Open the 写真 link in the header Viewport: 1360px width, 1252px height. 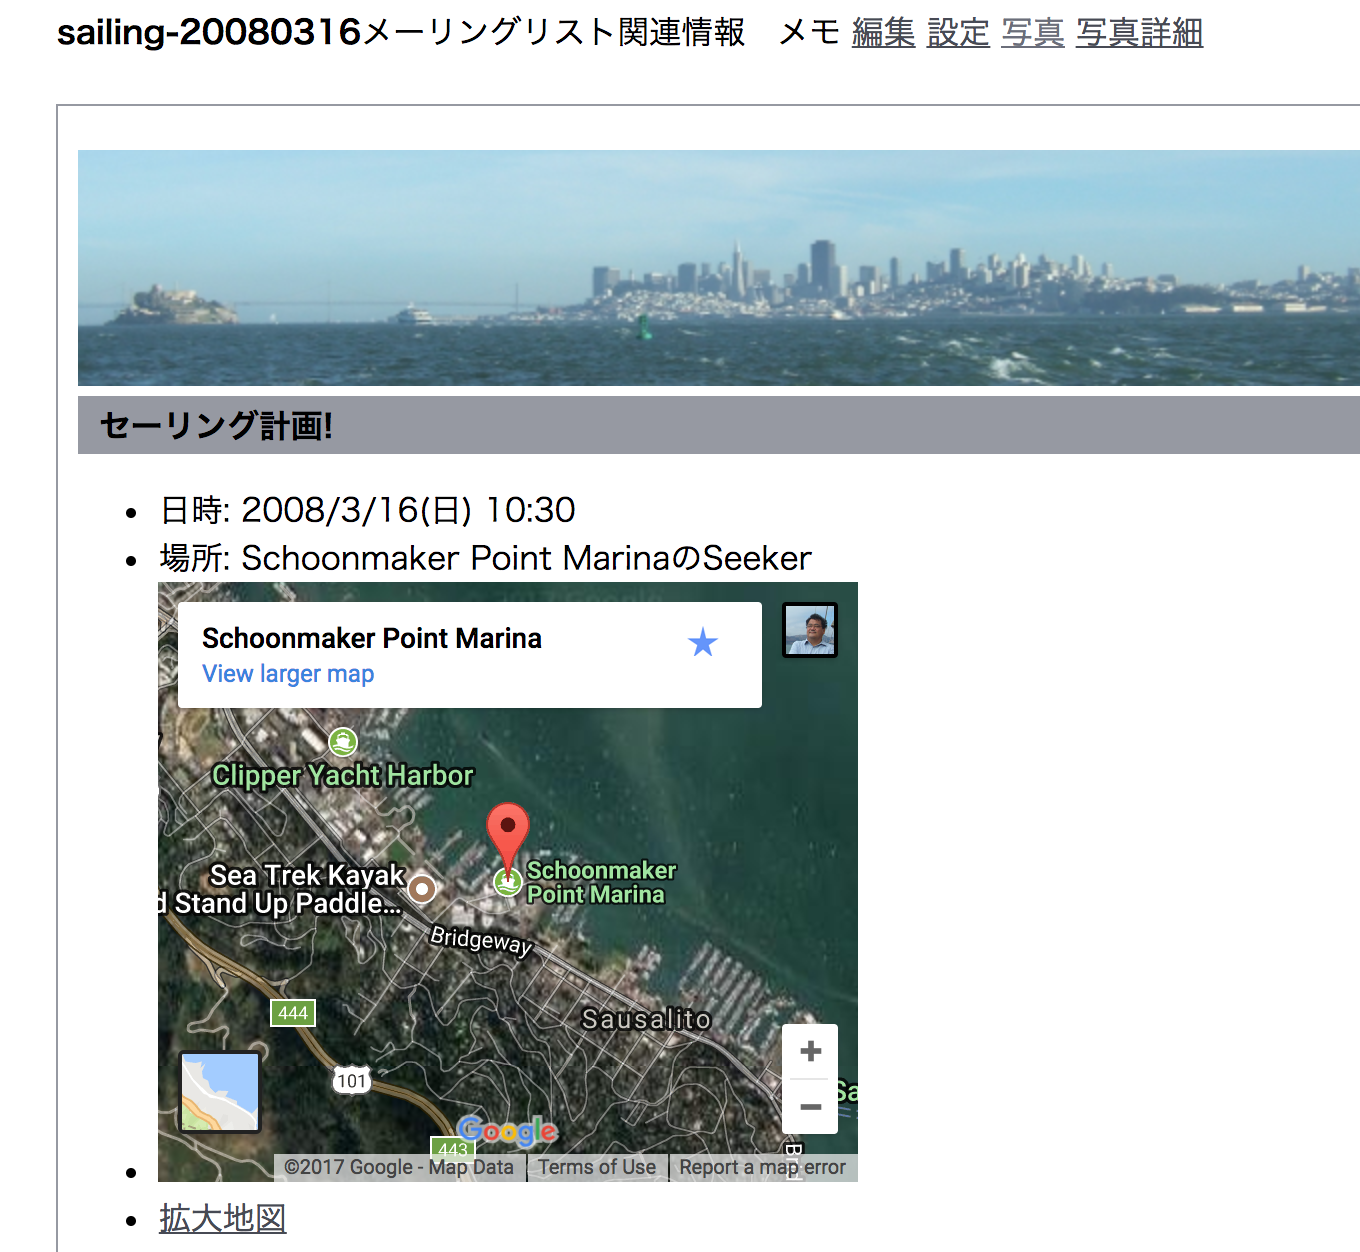[x=1033, y=33]
